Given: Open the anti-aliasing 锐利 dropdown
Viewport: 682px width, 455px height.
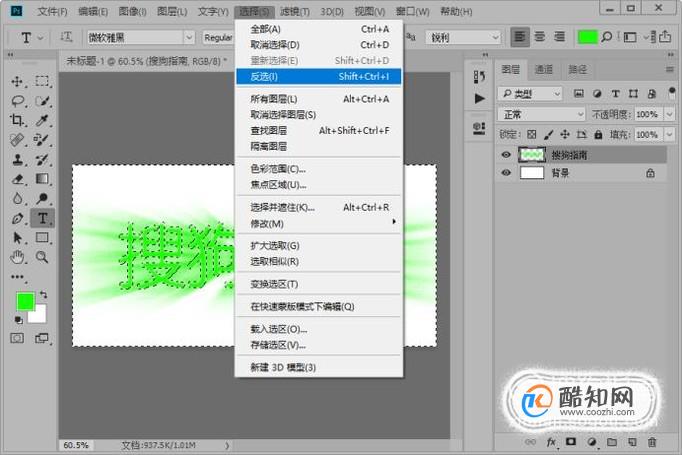Looking at the screenshot, I should 464,37.
